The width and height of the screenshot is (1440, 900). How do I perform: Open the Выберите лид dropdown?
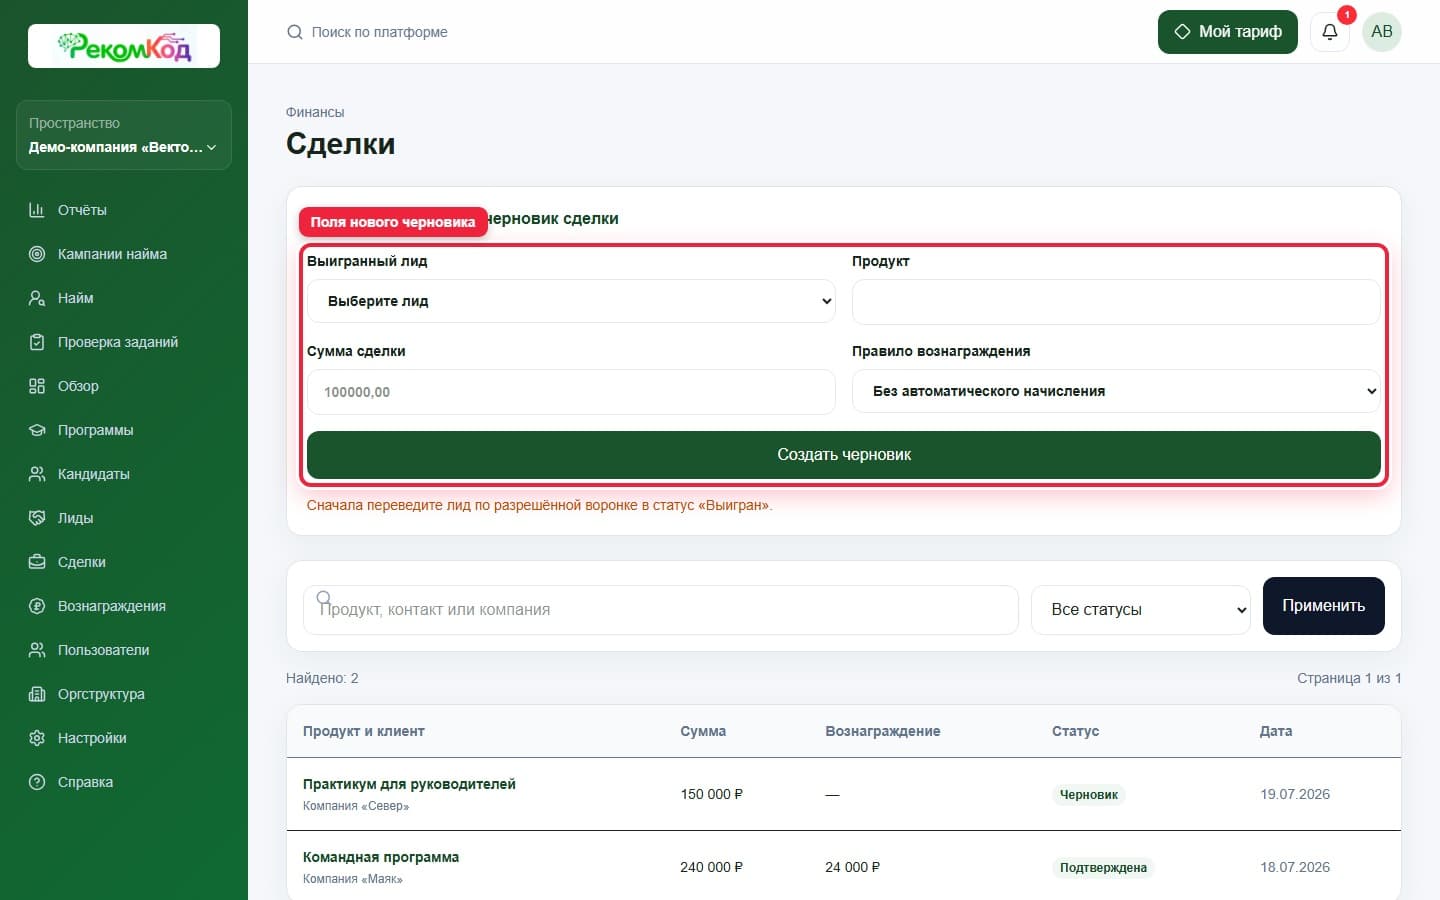(x=571, y=301)
